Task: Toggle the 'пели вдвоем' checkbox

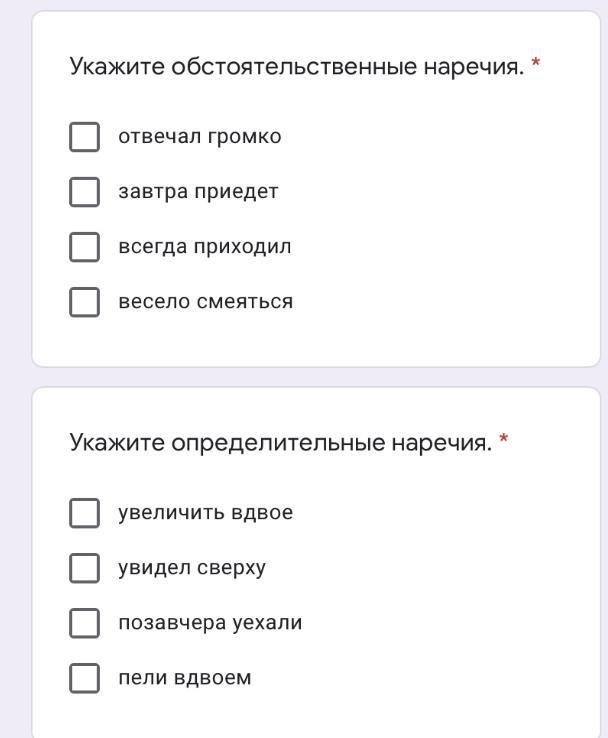Action: (85, 678)
